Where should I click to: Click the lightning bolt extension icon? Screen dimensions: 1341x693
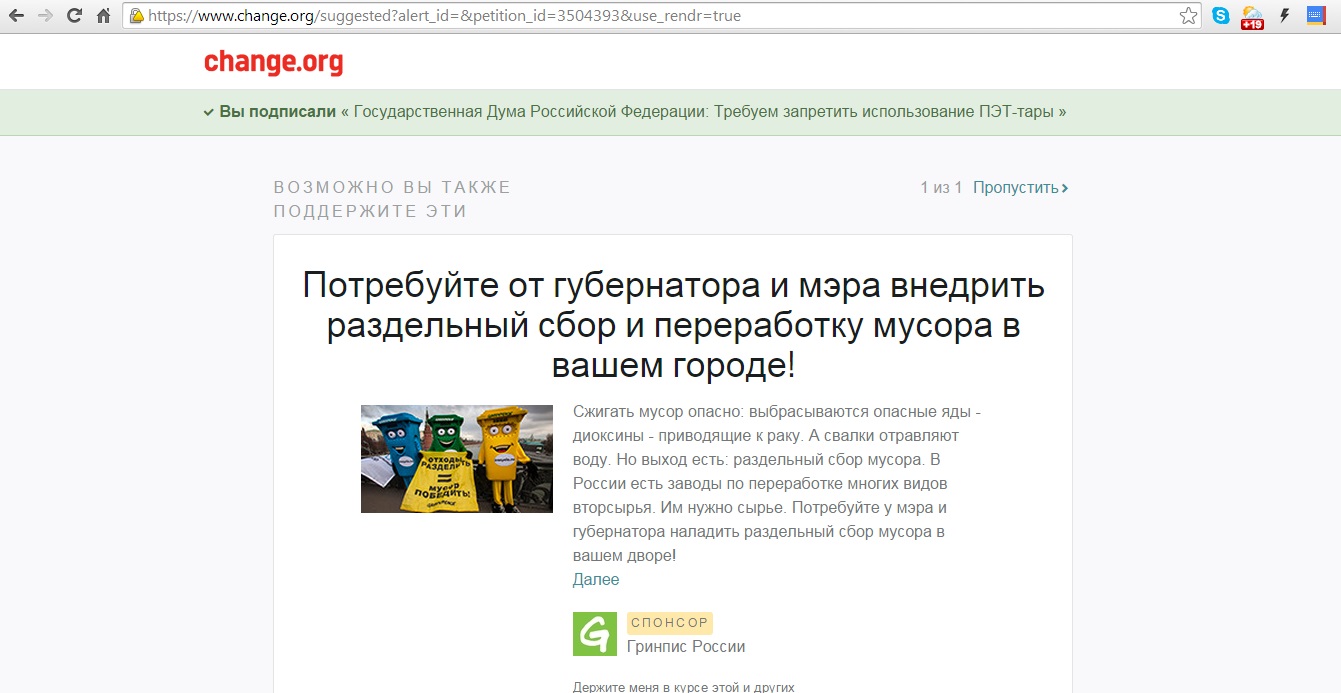point(1285,16)
